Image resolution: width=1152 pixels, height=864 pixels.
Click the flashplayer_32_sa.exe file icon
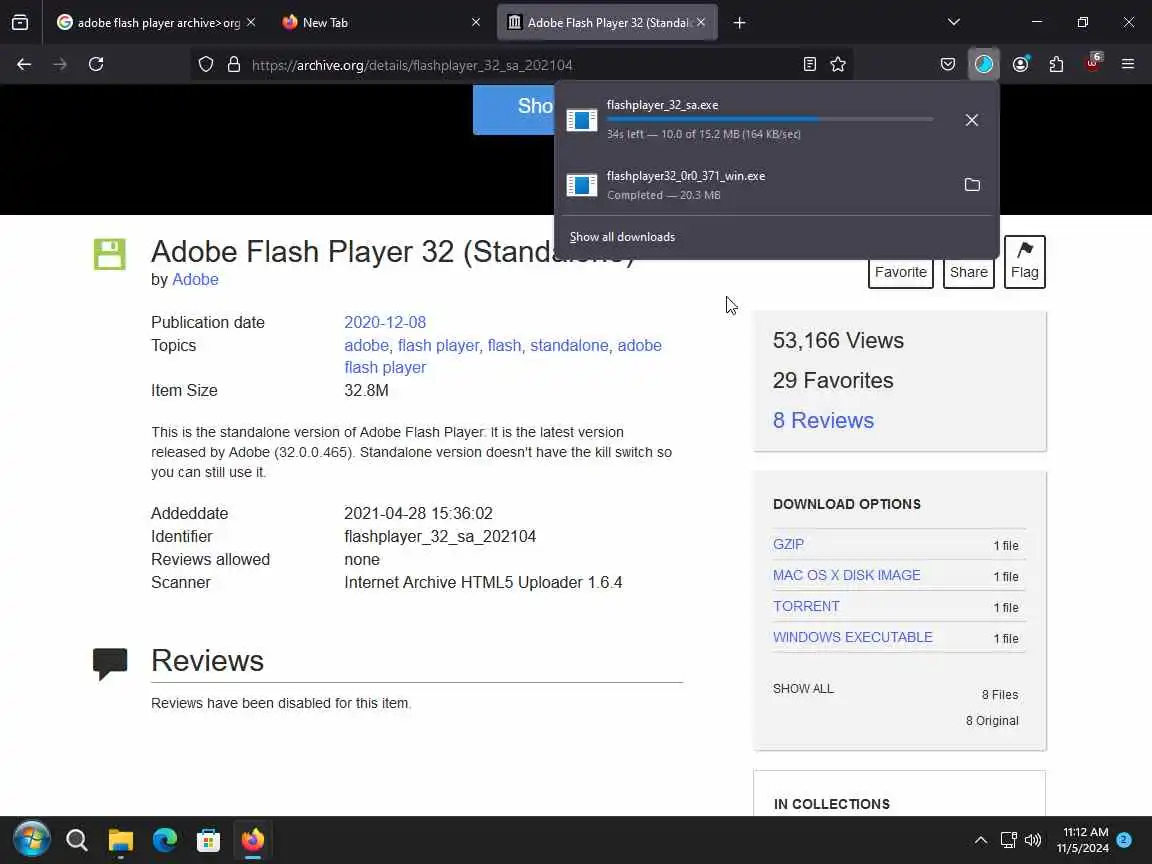tap(582, 120)
